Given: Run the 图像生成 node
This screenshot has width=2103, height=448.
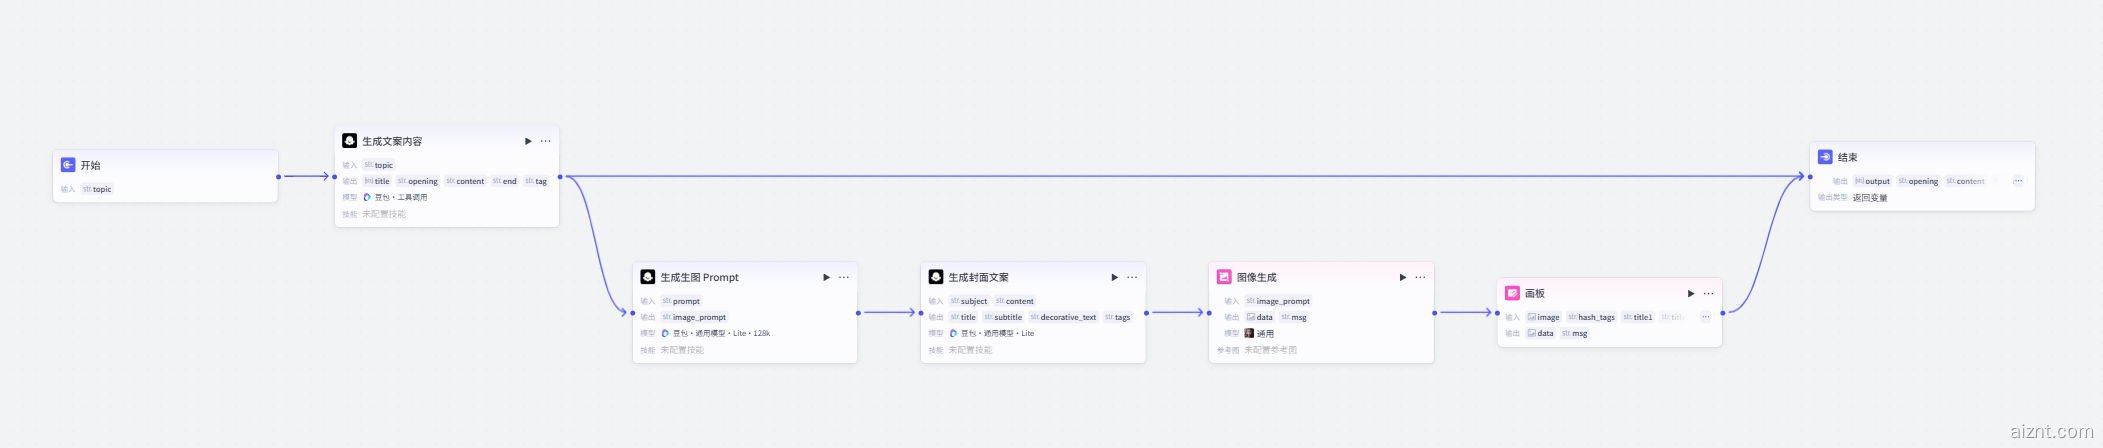Looking at the screenshot, I should pos(1402,277).
